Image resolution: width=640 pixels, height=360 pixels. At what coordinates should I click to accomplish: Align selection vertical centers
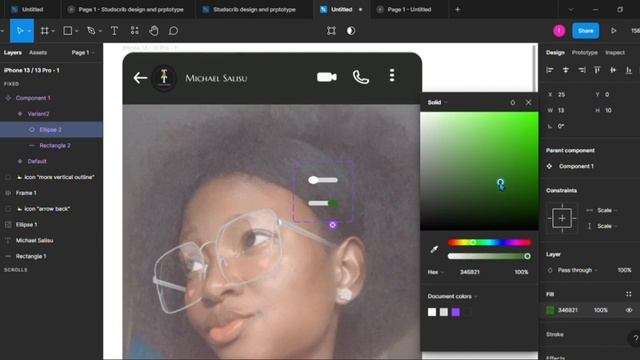[613, 70]
